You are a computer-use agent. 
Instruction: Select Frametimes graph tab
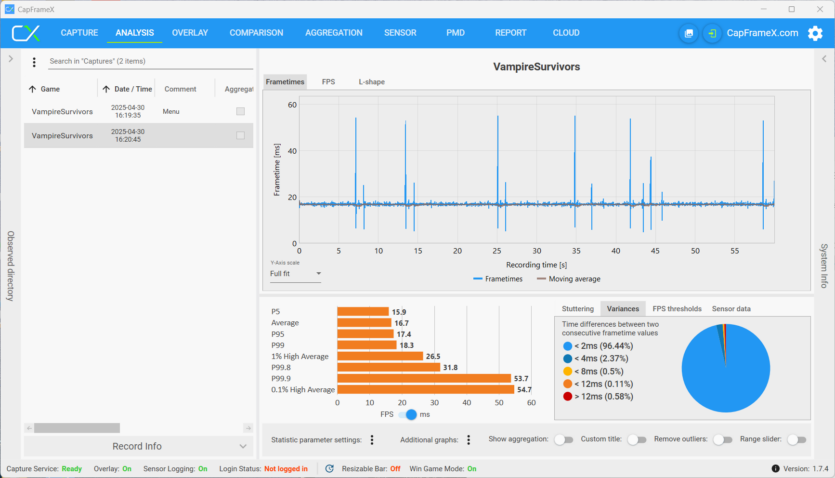coord(285,81)
